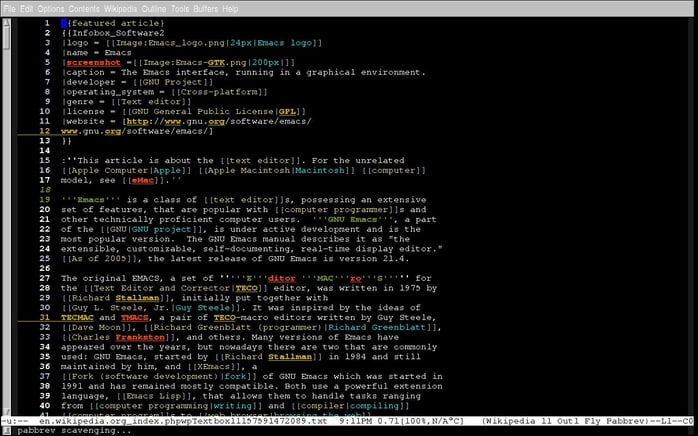Image resolution: width=698 pixels, height=436 pixels.
Task: Open the Tools menu
Action: point(180,8)
